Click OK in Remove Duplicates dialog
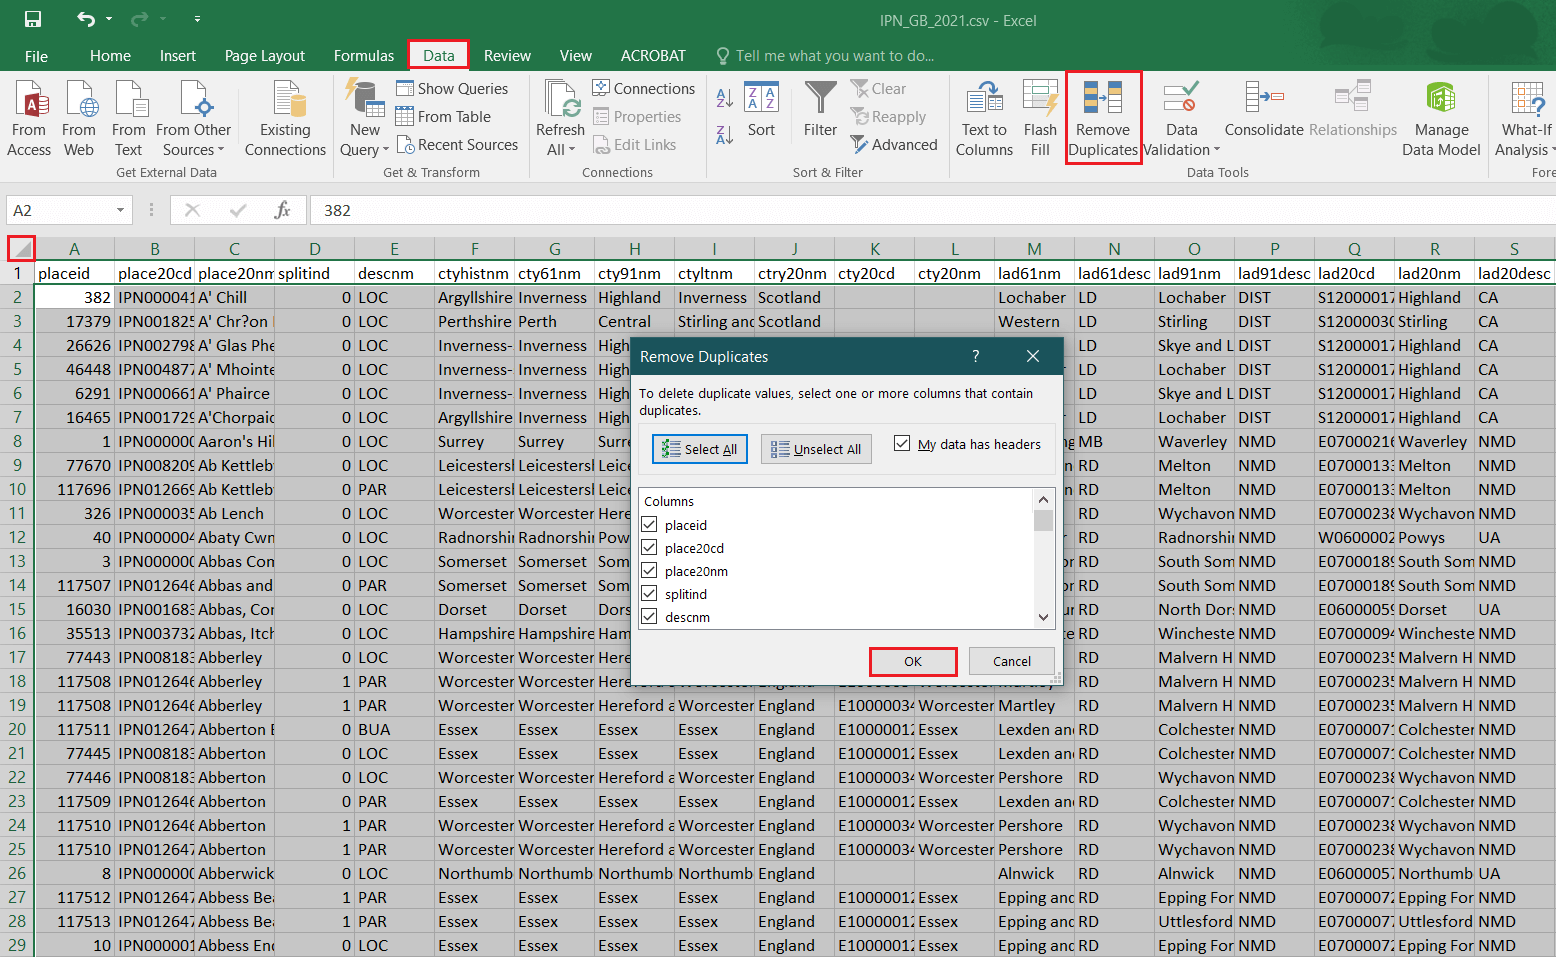Screen dimensions: 1556x957 coord(913,661)
